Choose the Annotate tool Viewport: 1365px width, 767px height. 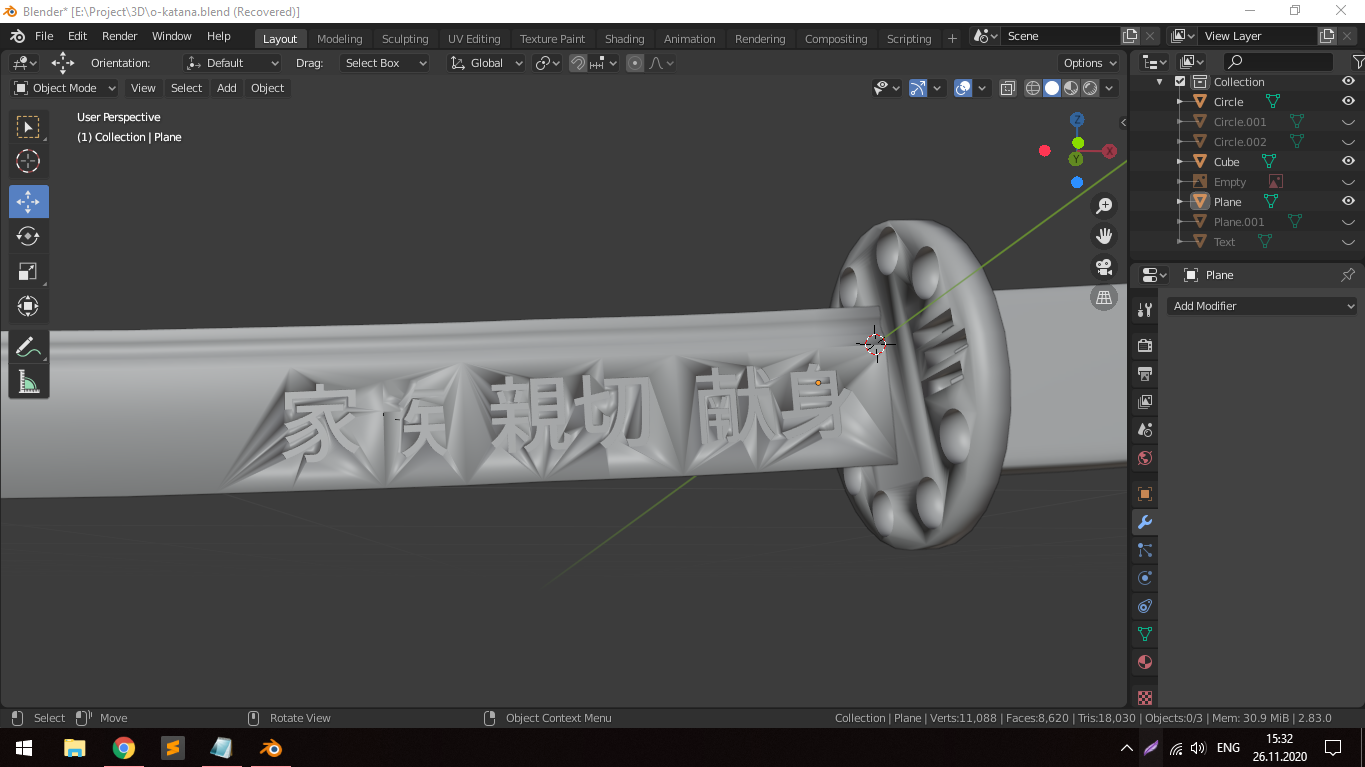pyautogui.click(x=28, y=347)
